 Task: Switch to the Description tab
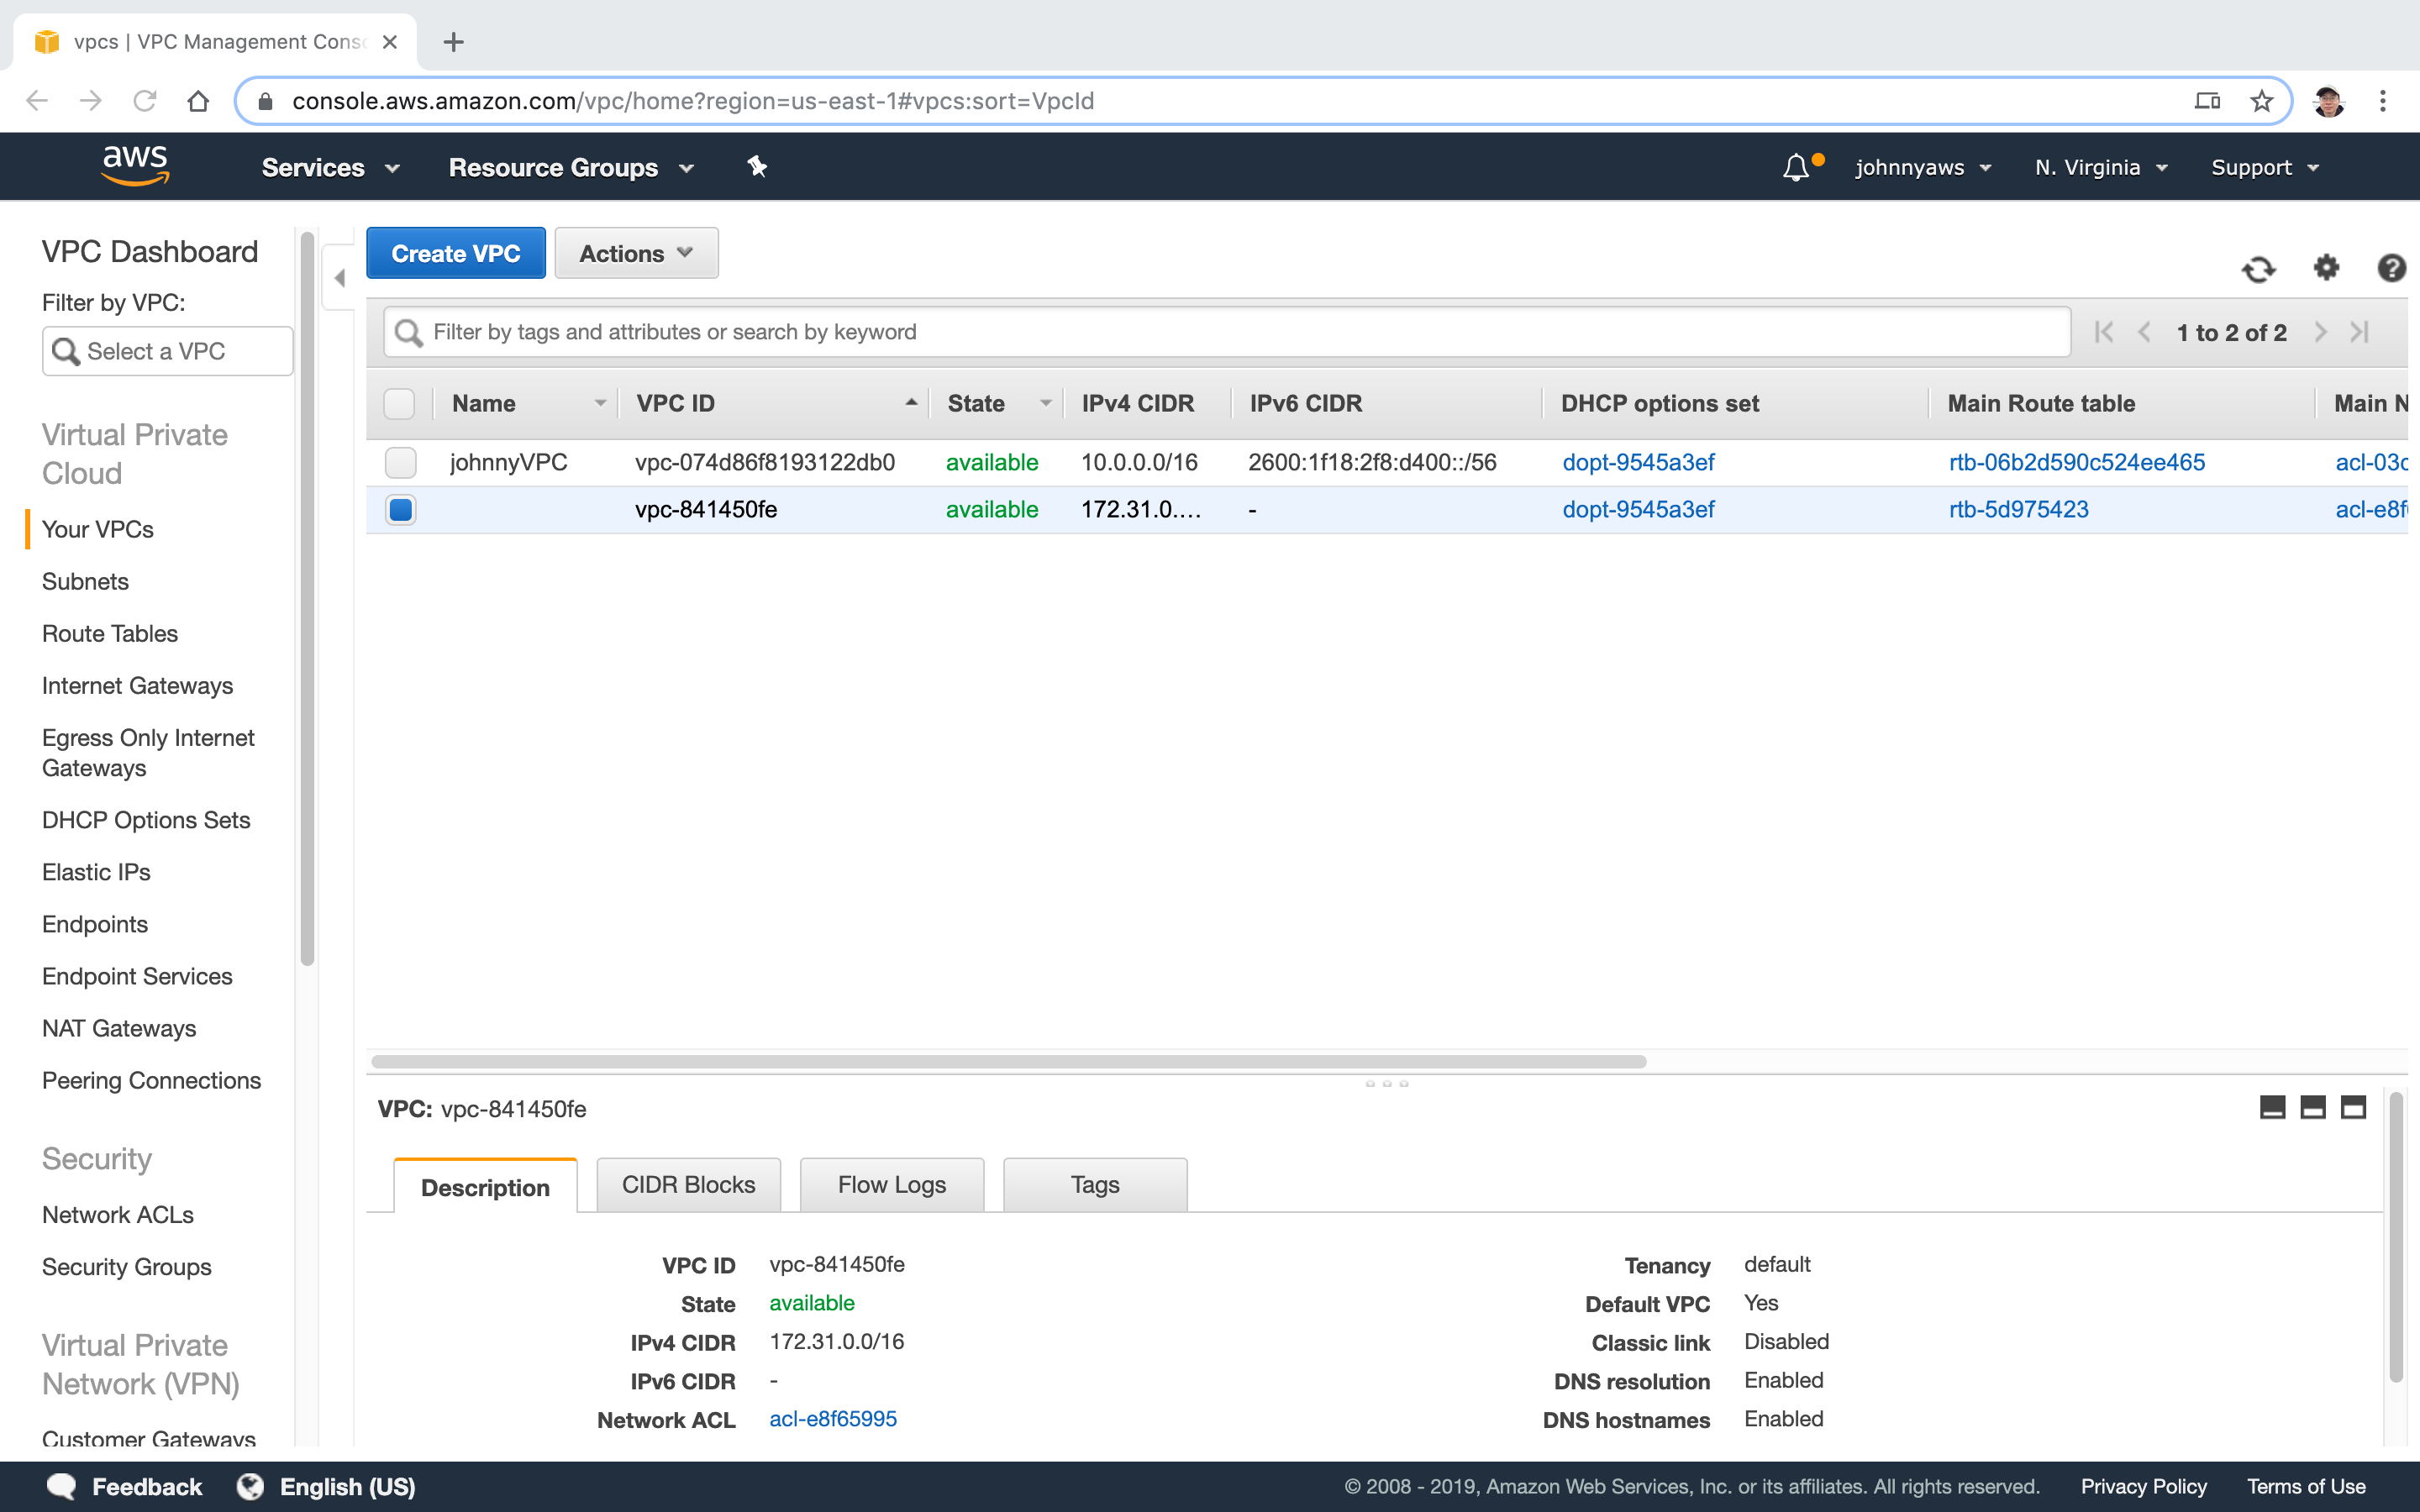tap(485, 1186)
